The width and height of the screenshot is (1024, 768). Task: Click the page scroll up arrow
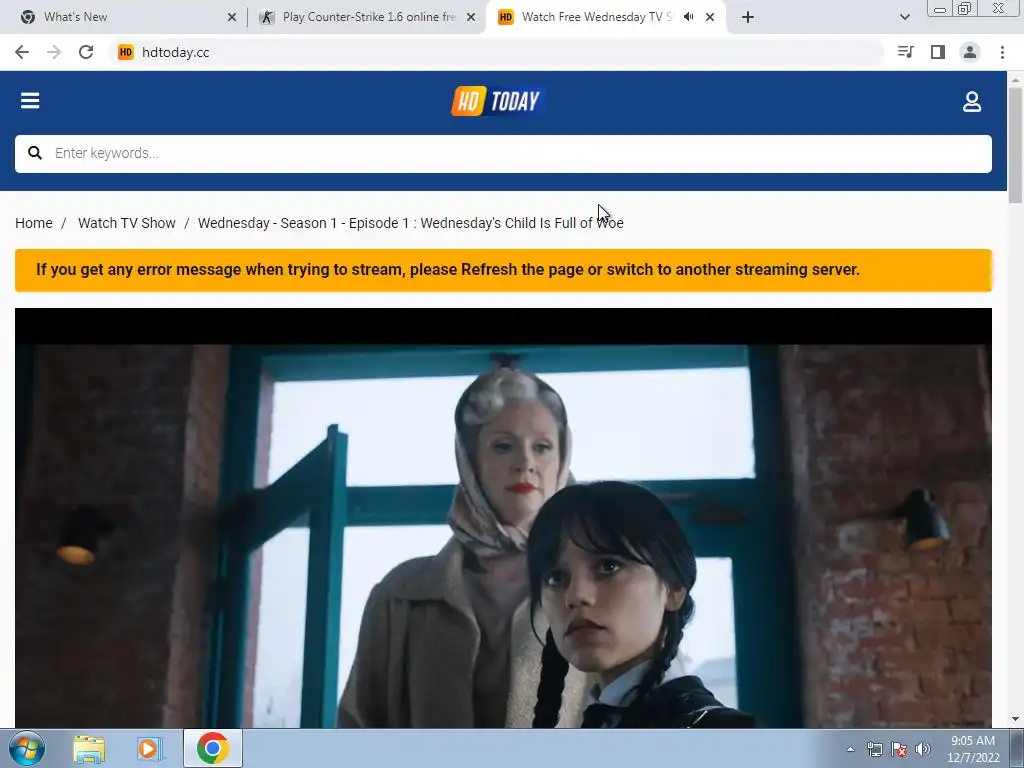click(x=1016, y=79)
